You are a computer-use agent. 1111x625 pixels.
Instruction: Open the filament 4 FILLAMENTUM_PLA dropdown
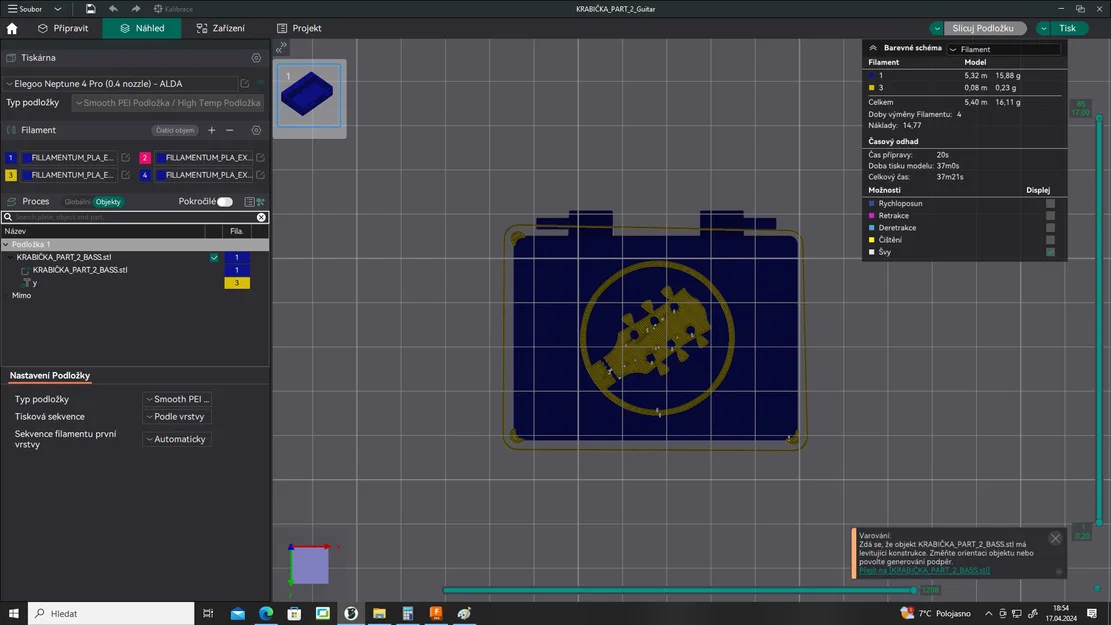204,175
